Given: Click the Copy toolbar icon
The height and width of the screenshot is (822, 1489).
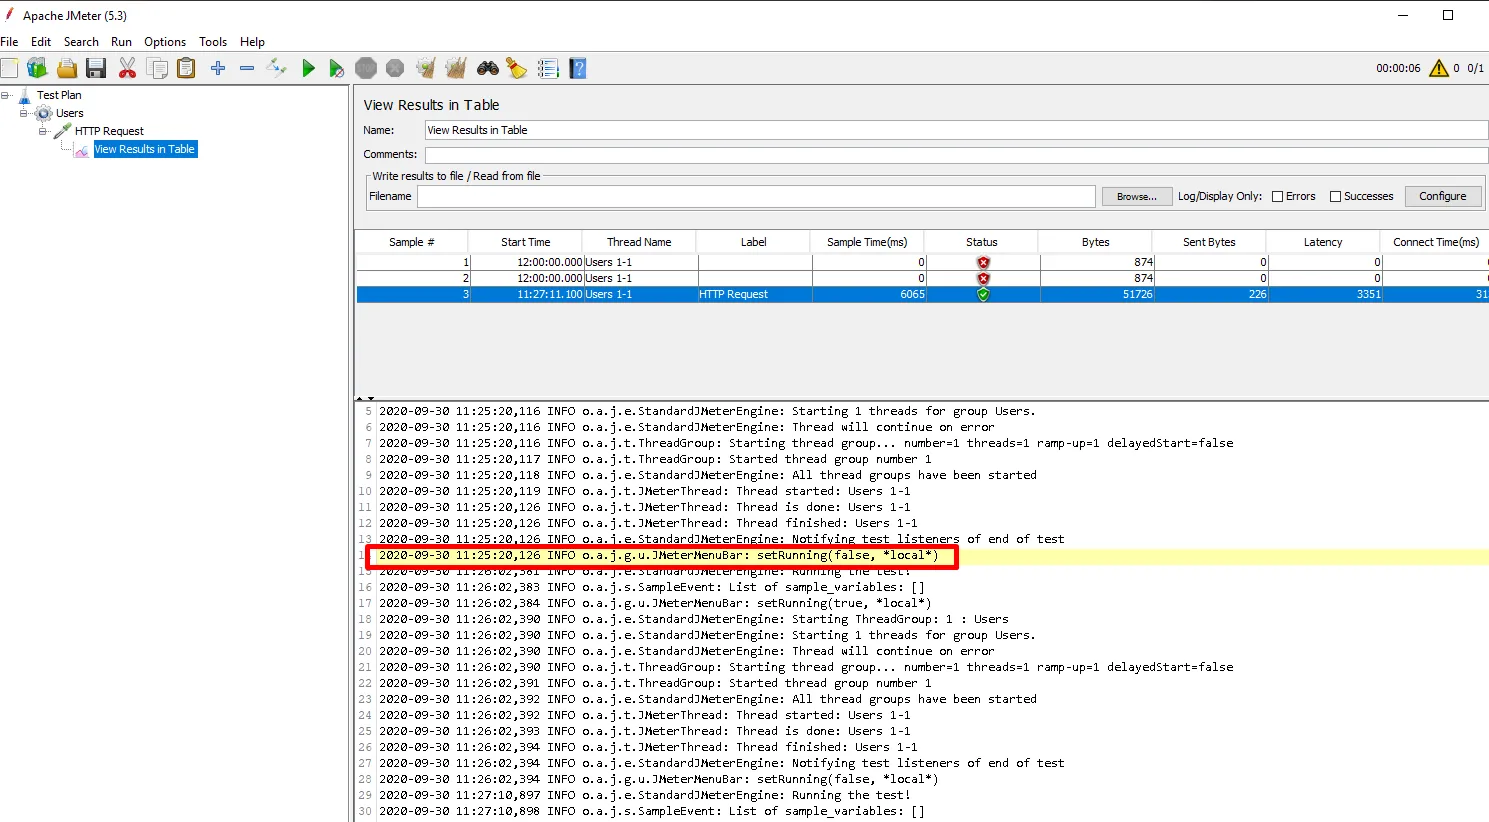Looking at the screenshot, I should 157,68.
